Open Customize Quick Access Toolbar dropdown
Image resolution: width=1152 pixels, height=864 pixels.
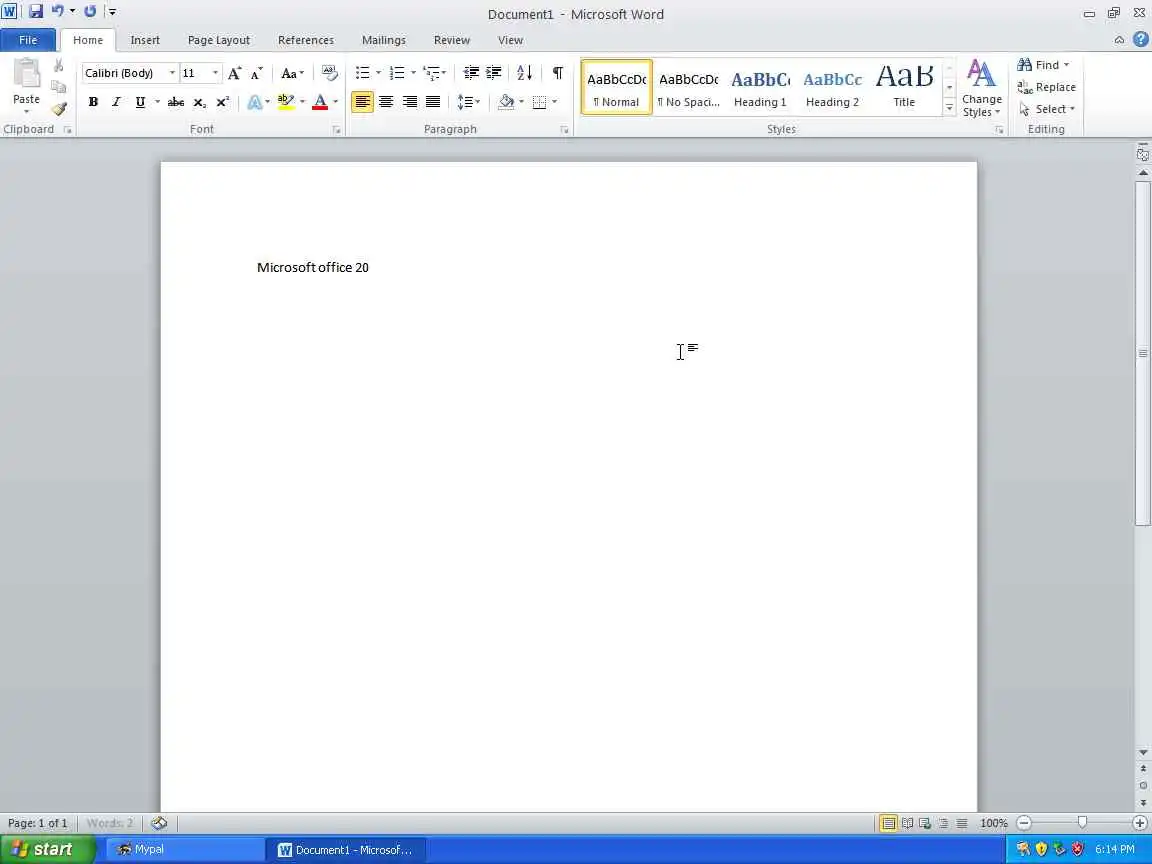click(112, 11)
